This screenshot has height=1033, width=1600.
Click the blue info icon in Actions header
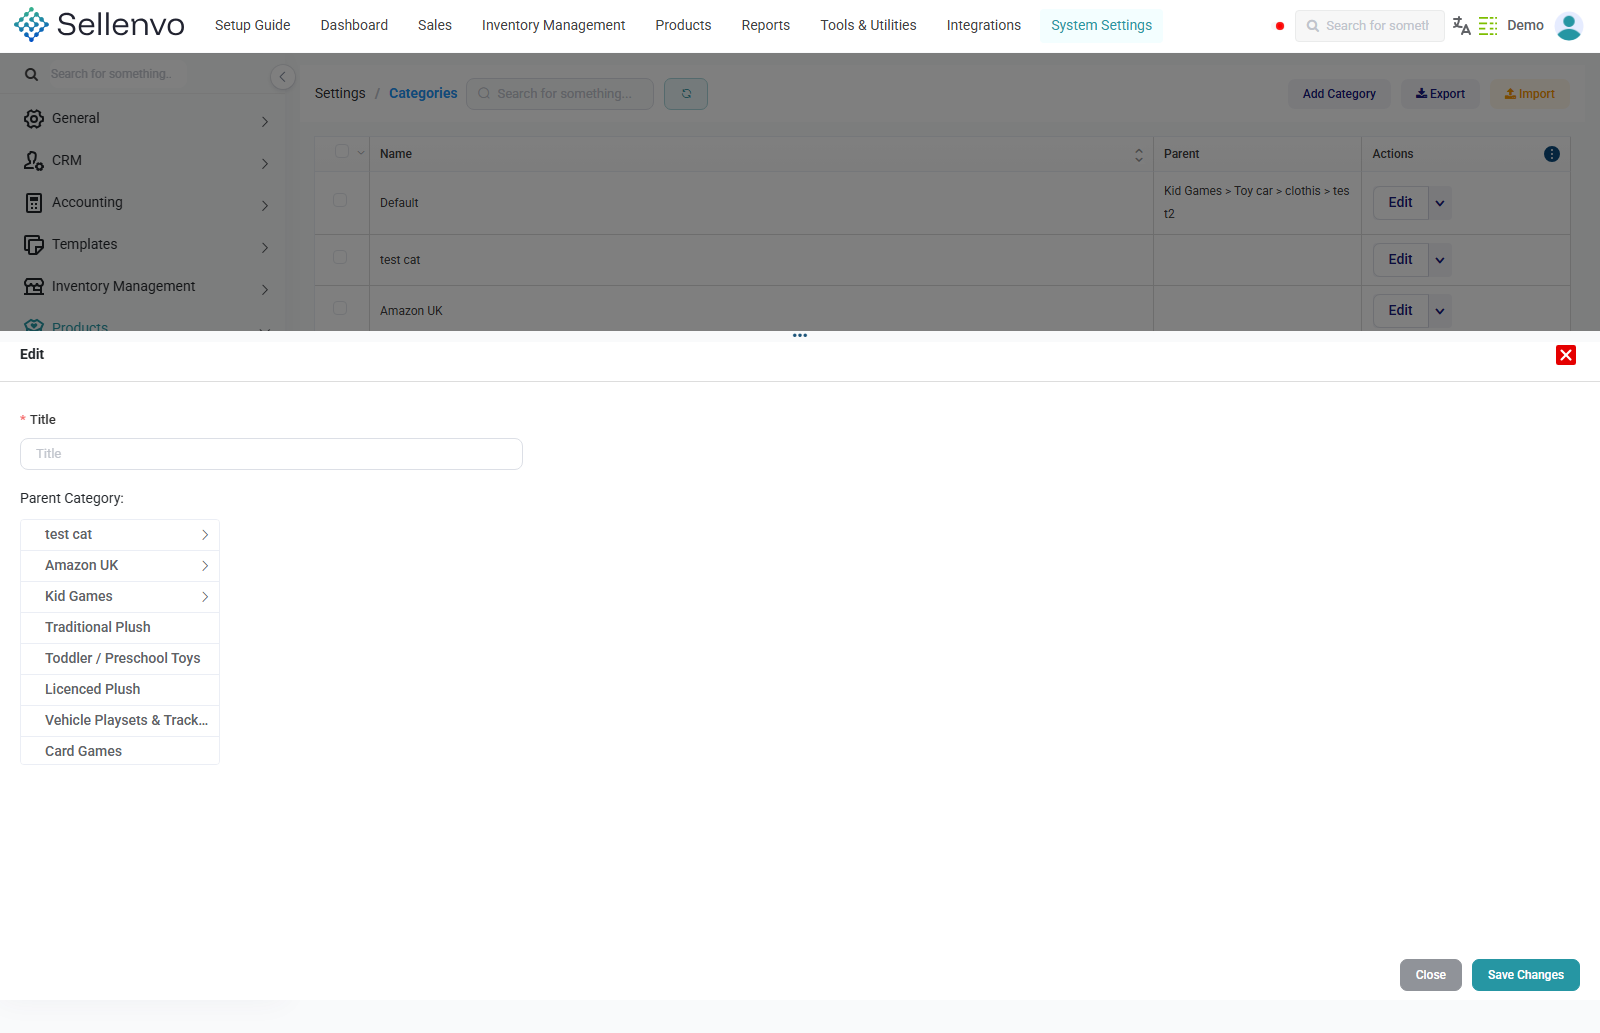tap(1552, 154)
